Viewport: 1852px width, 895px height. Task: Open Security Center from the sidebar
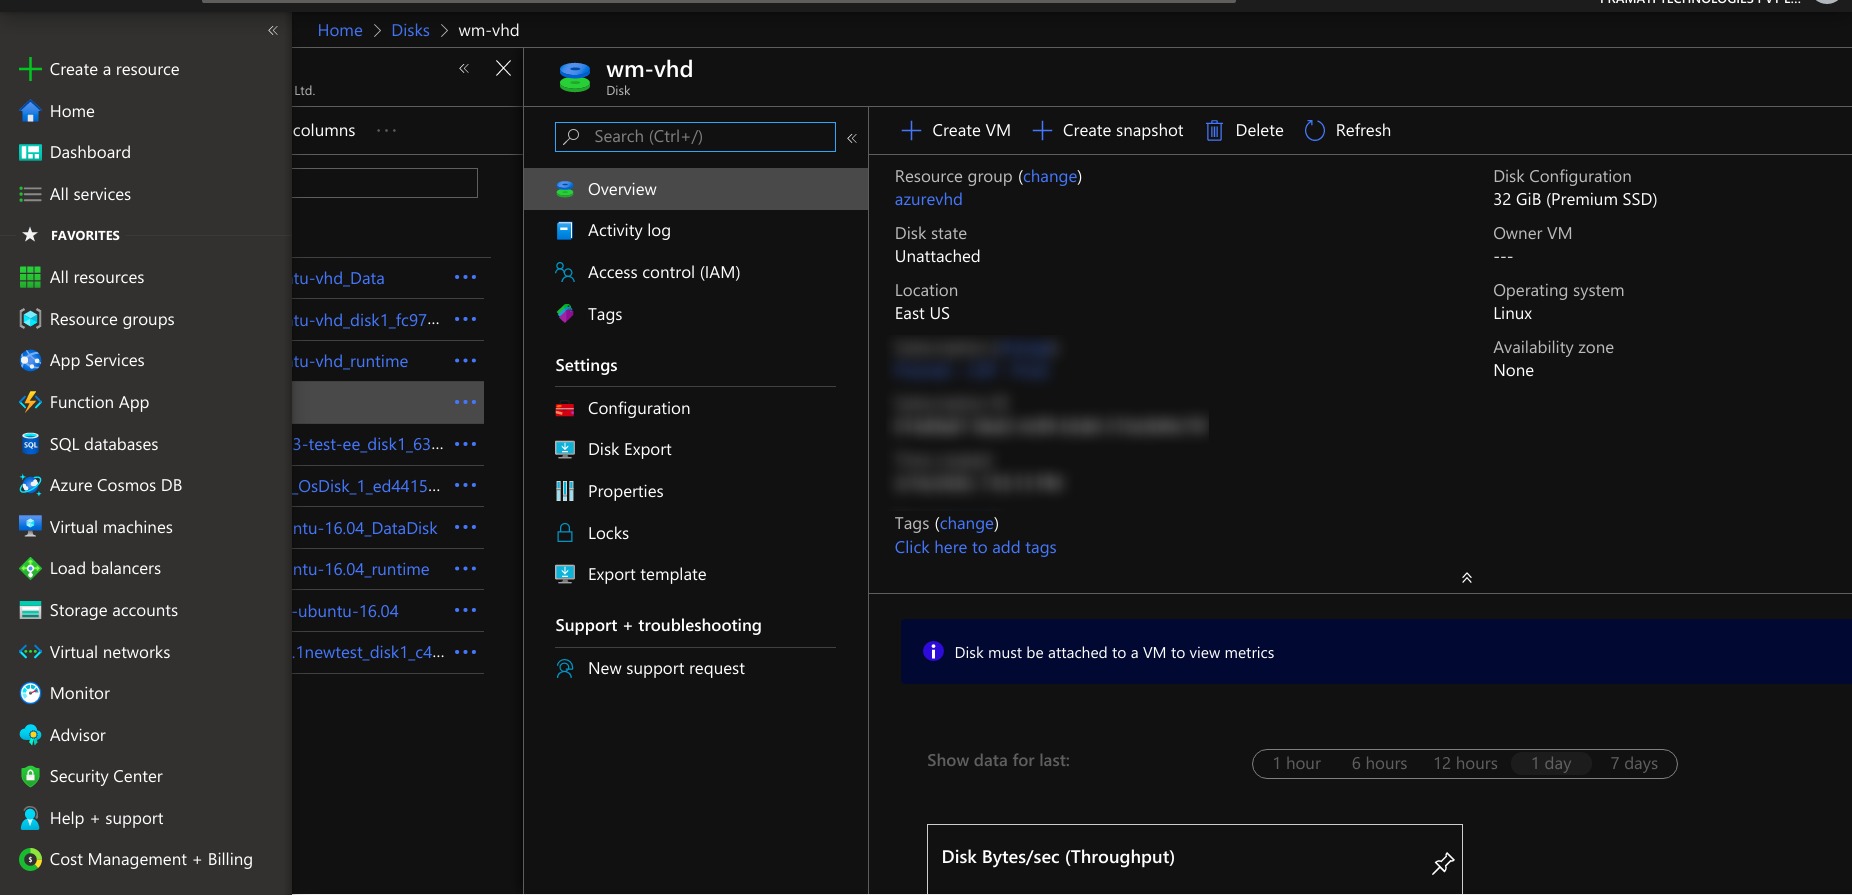105,776
